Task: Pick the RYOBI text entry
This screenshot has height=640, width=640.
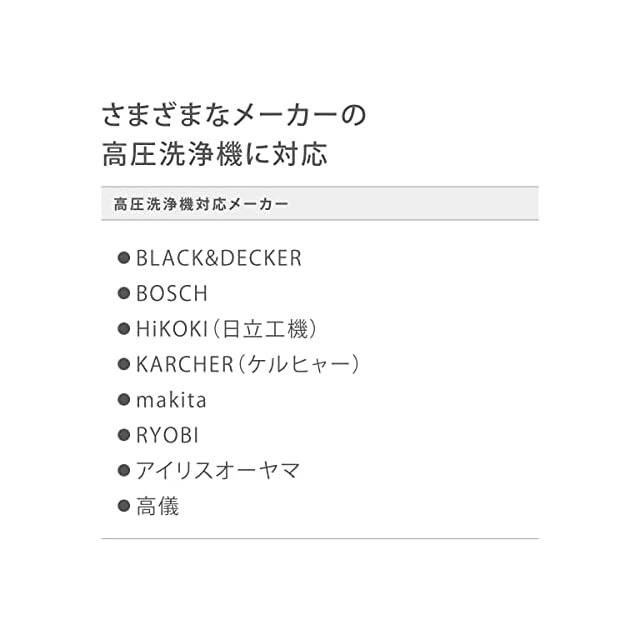Action: pyautogui.click(x=167, y=435)
